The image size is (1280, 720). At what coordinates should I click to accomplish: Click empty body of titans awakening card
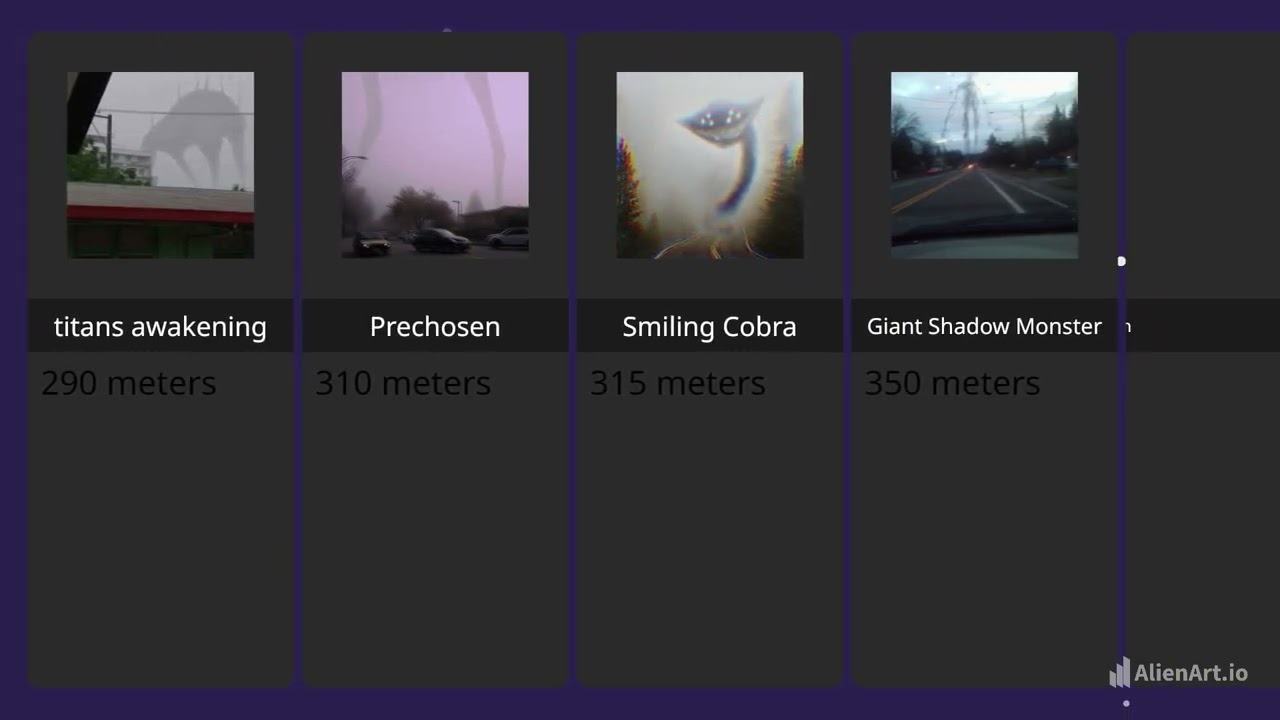(x=160, y=540)
